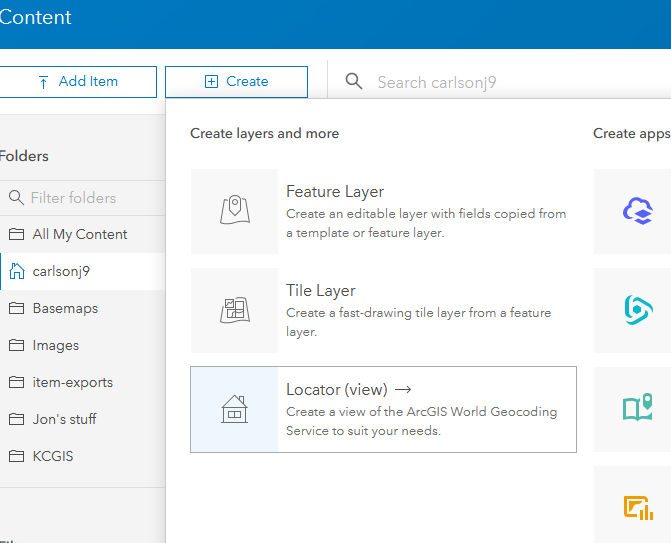Open the Create dropdown

tap(236, 82)
